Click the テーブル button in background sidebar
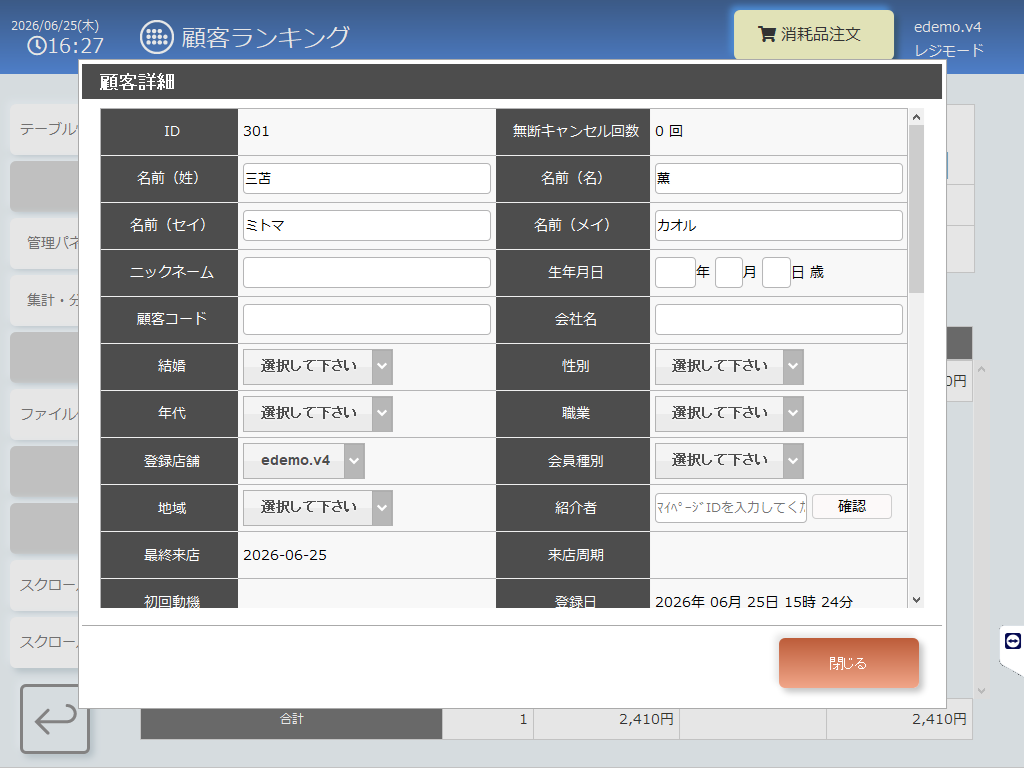Image resolution: width=1024 pixels, height=768 pixels. coord(46,129)
